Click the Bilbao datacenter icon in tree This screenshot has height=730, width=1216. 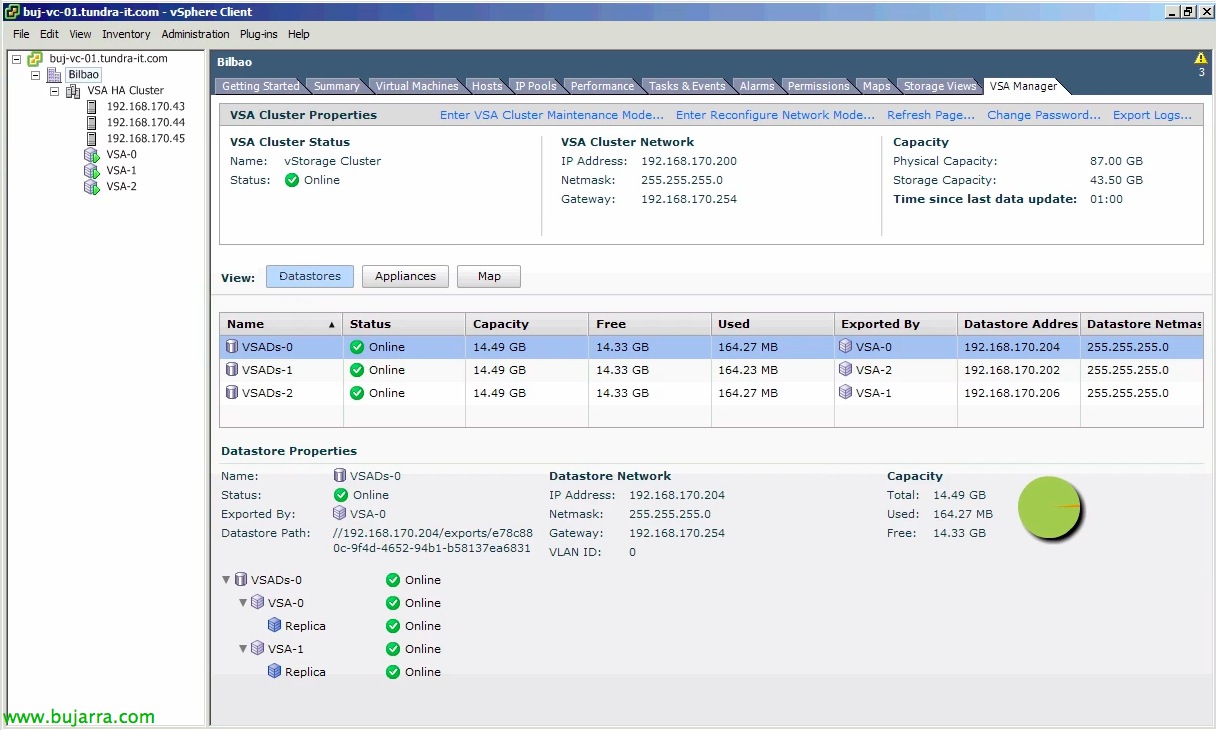coord(54,75)
